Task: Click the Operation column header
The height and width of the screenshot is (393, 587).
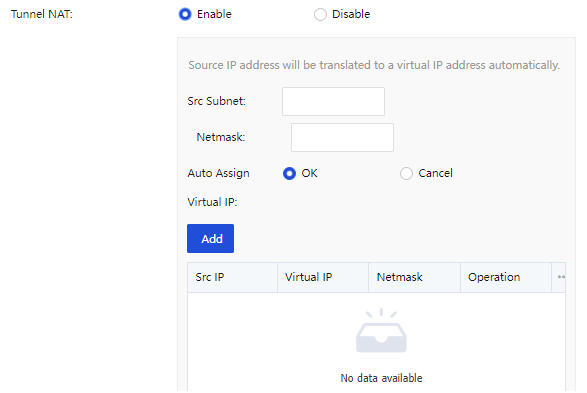Action: point(506,277)
